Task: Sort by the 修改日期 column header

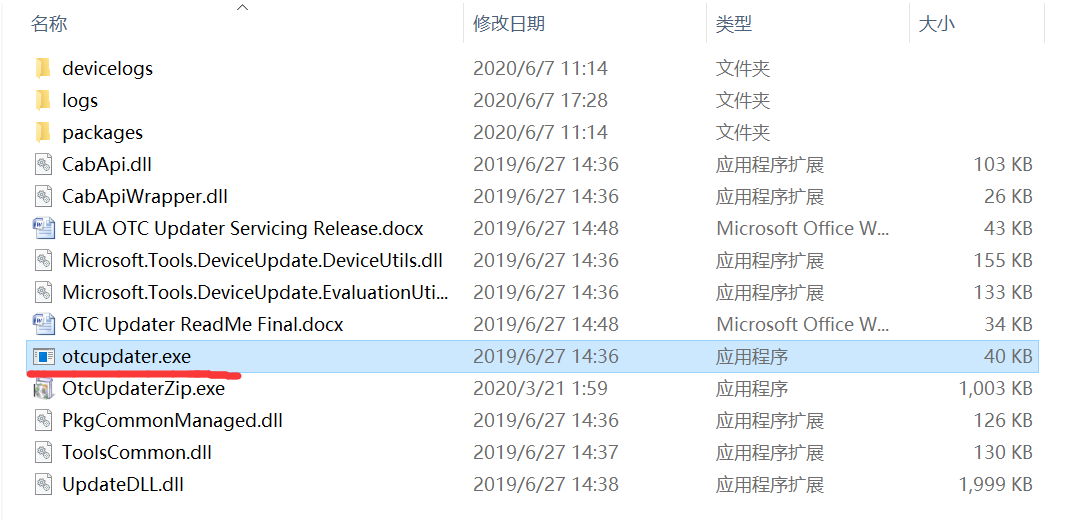Action: coord(509,24)
